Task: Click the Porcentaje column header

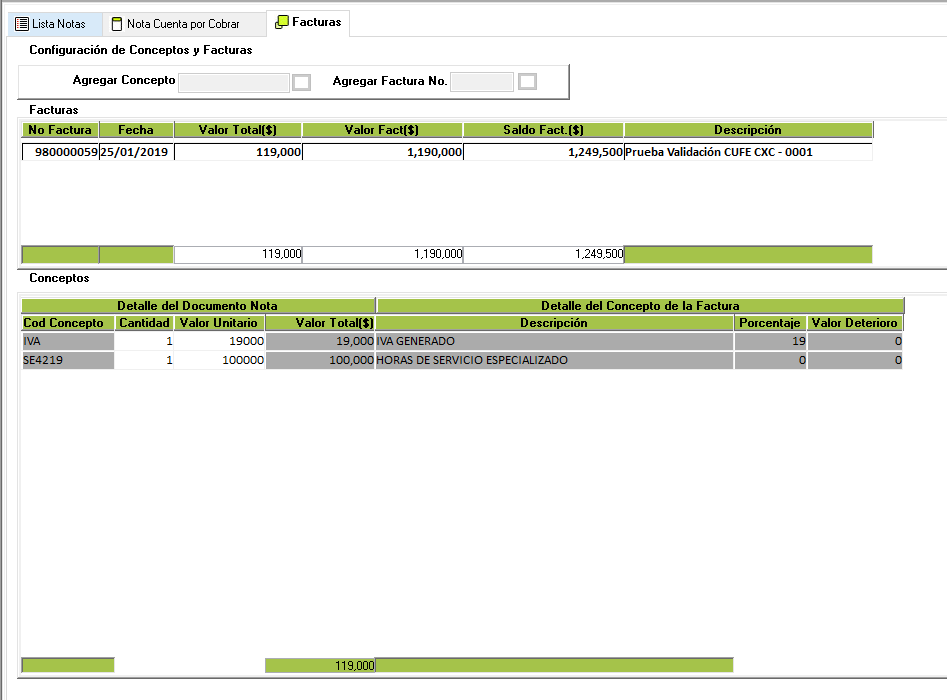Action: (770, 323)
